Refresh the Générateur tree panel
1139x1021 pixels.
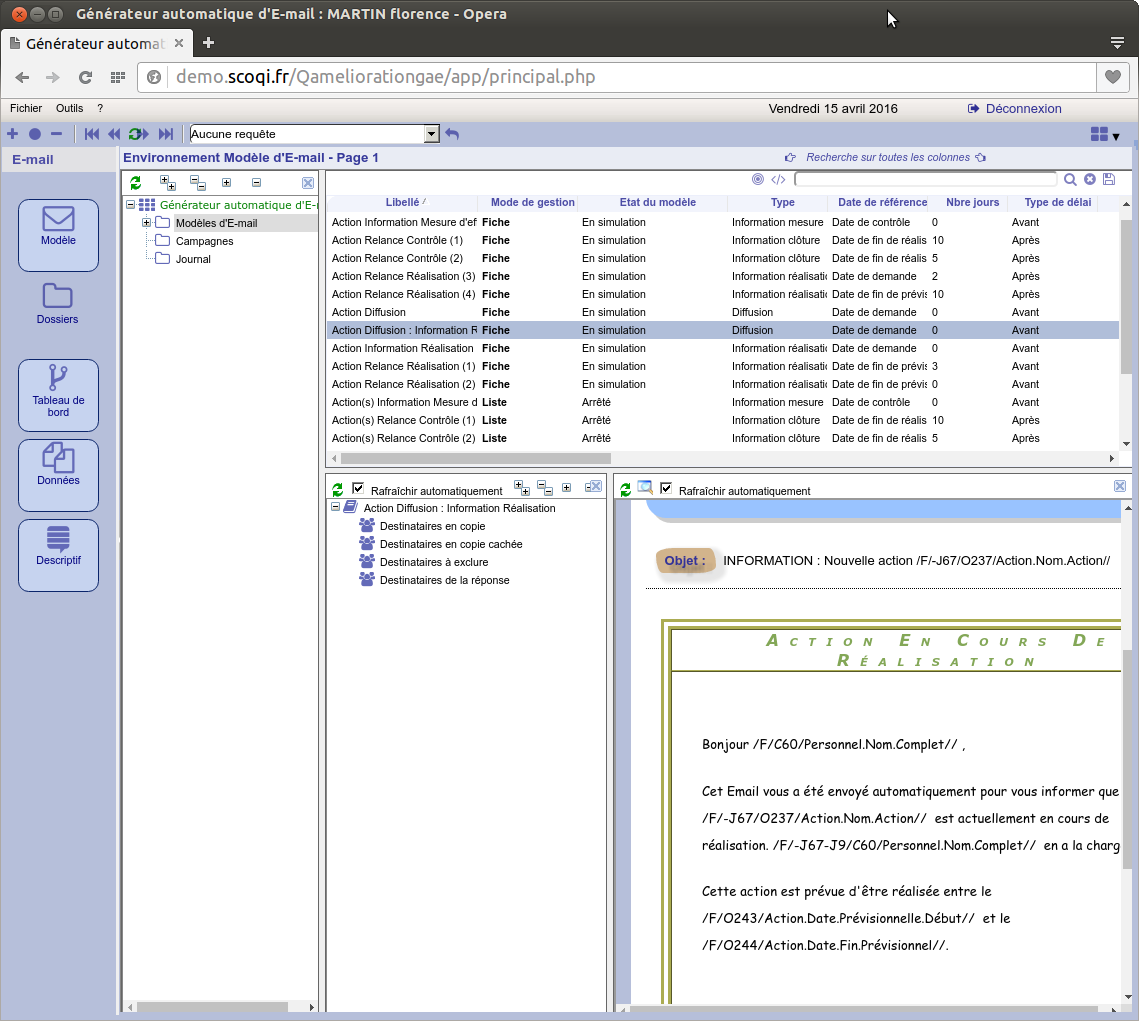coord(135,183)
